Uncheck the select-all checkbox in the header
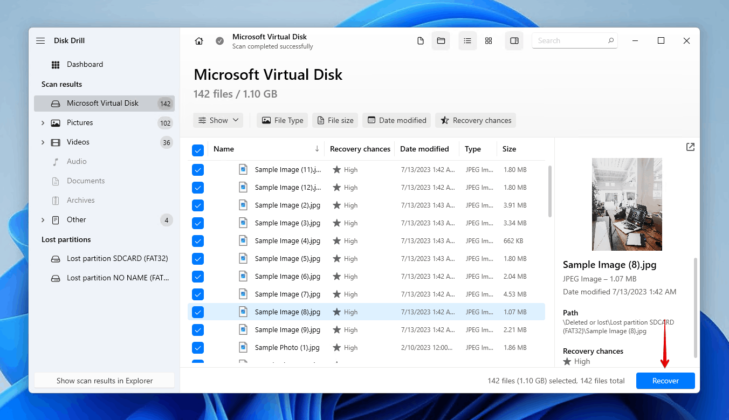This screenshot has height=420, width=729. (x=198, y=149)
